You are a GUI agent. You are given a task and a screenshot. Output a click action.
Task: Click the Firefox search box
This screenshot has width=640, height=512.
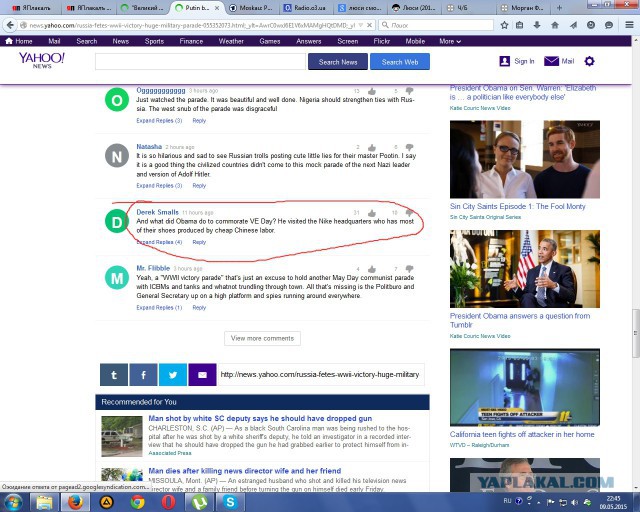point(436,25)
